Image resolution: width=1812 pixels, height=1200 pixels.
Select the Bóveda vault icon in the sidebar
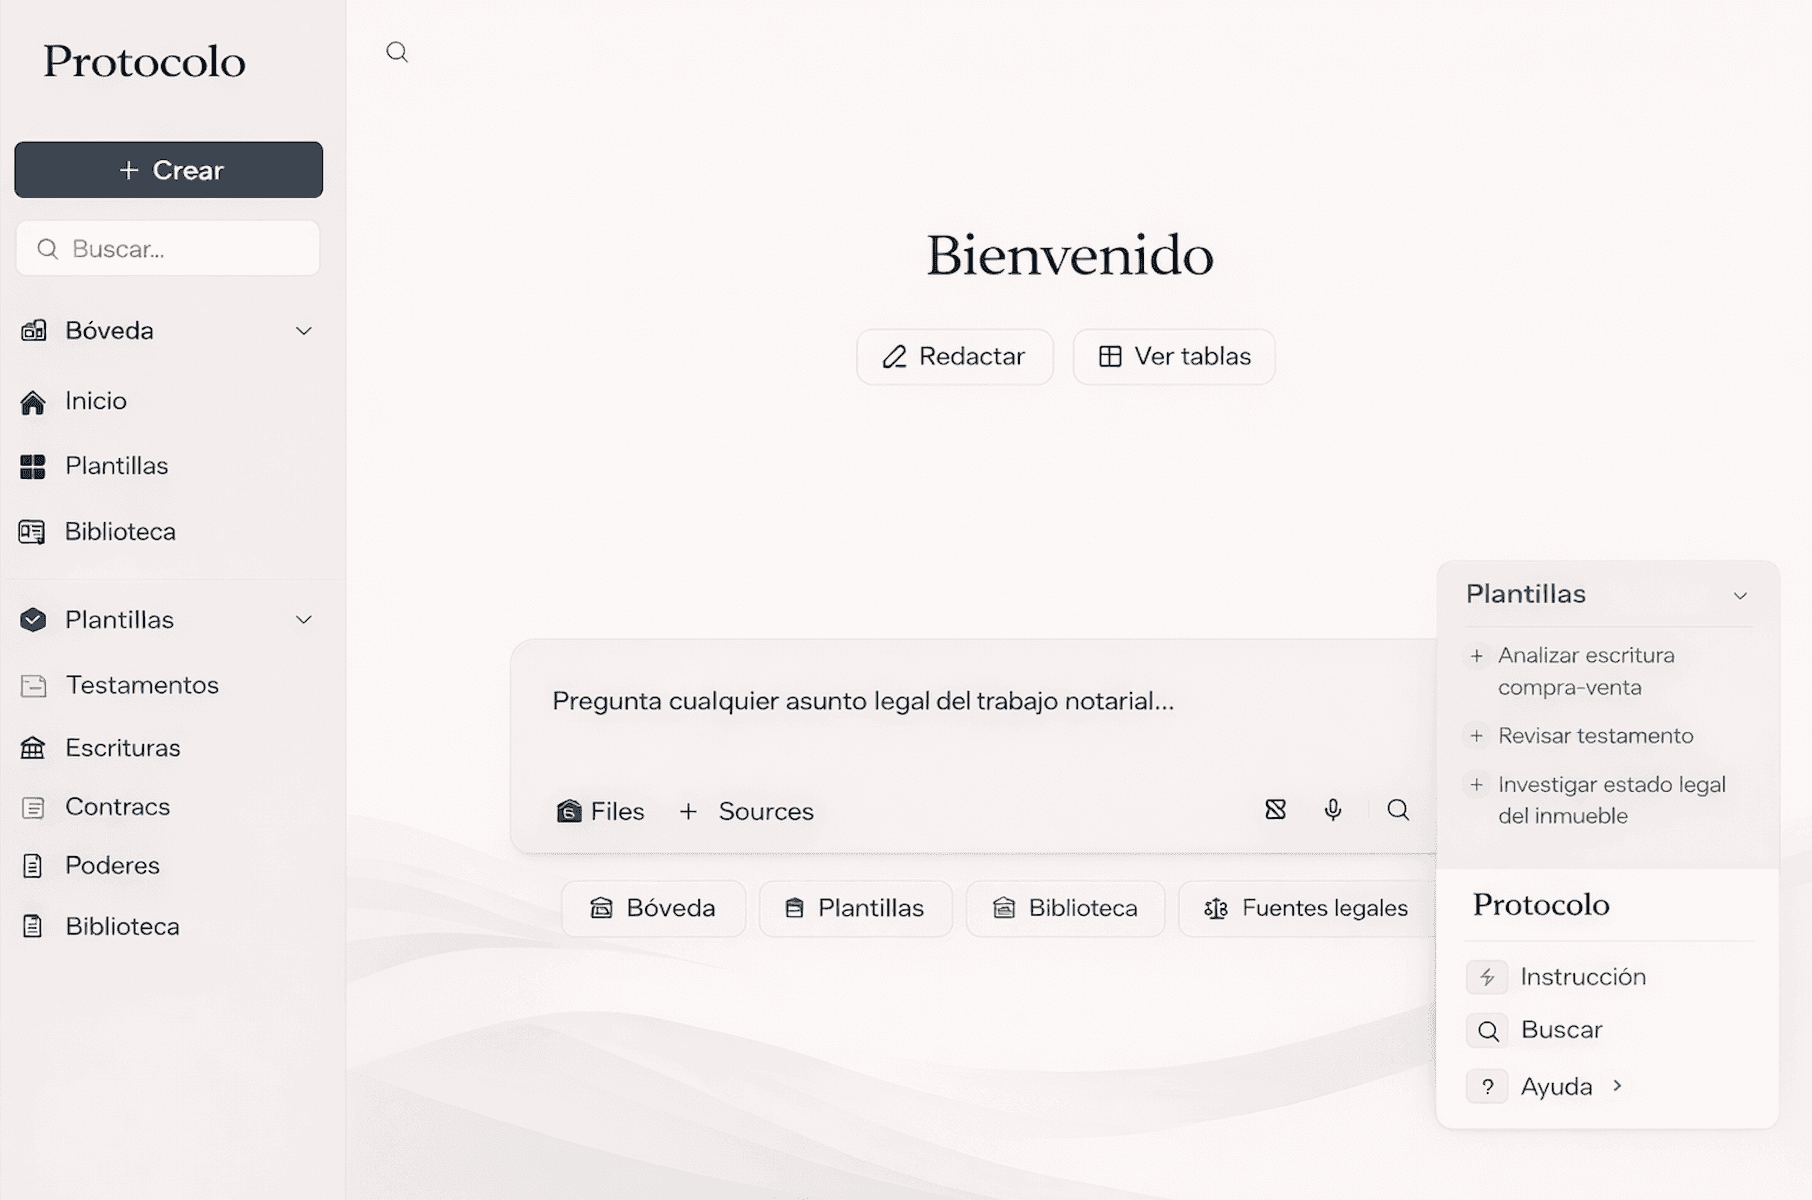click(33, 330)
